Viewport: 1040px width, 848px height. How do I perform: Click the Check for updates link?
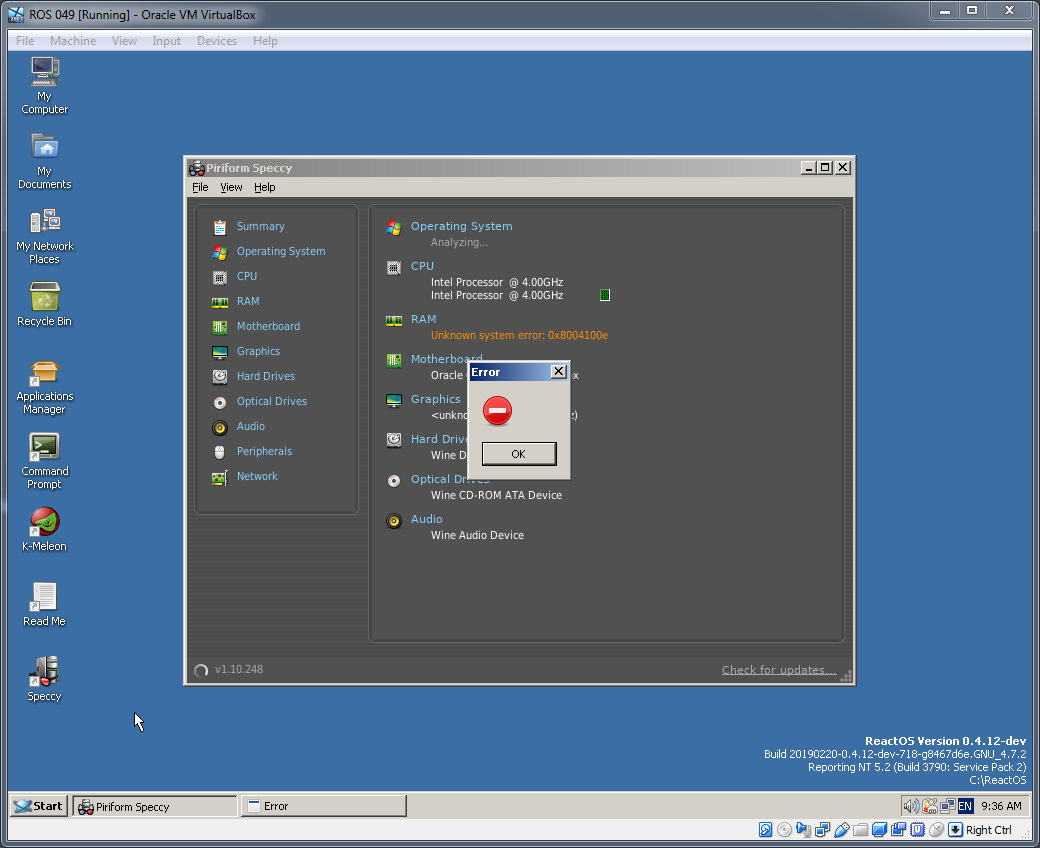coord(779,670)
